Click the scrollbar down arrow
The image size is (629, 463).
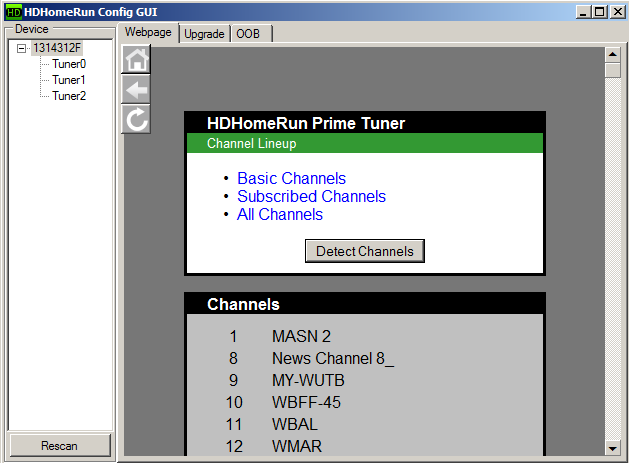(x=613, y=448)
